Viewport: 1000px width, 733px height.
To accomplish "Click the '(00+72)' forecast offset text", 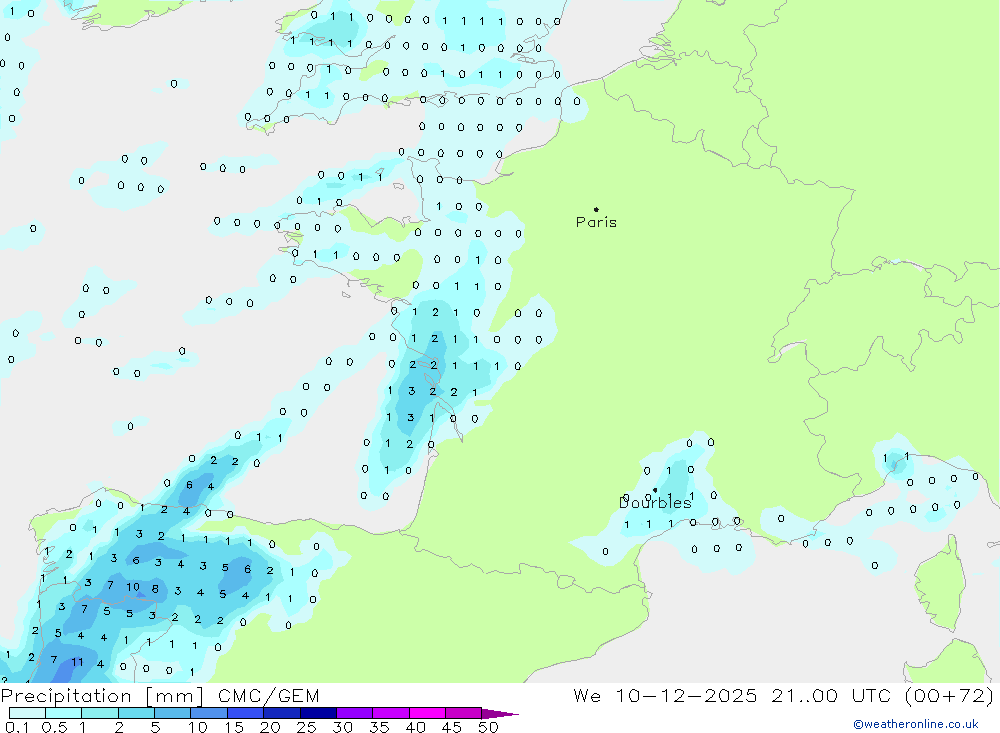I will pos(949,695).
